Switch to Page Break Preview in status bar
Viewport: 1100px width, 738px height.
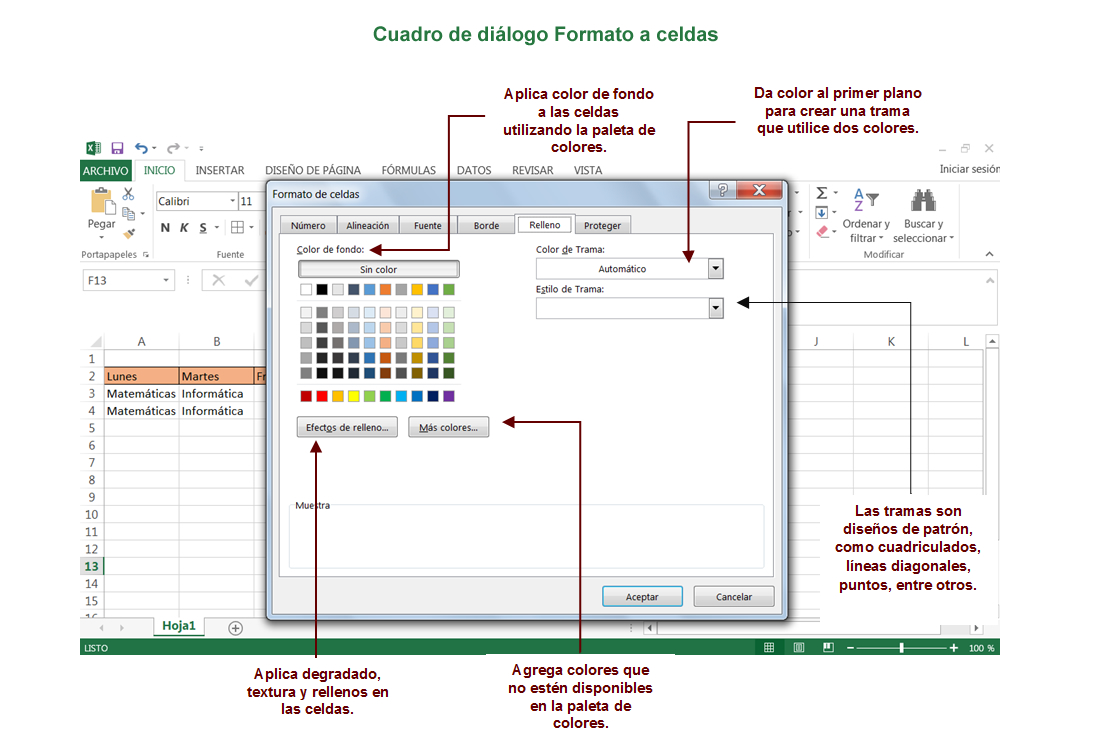(x=829, y=648)
